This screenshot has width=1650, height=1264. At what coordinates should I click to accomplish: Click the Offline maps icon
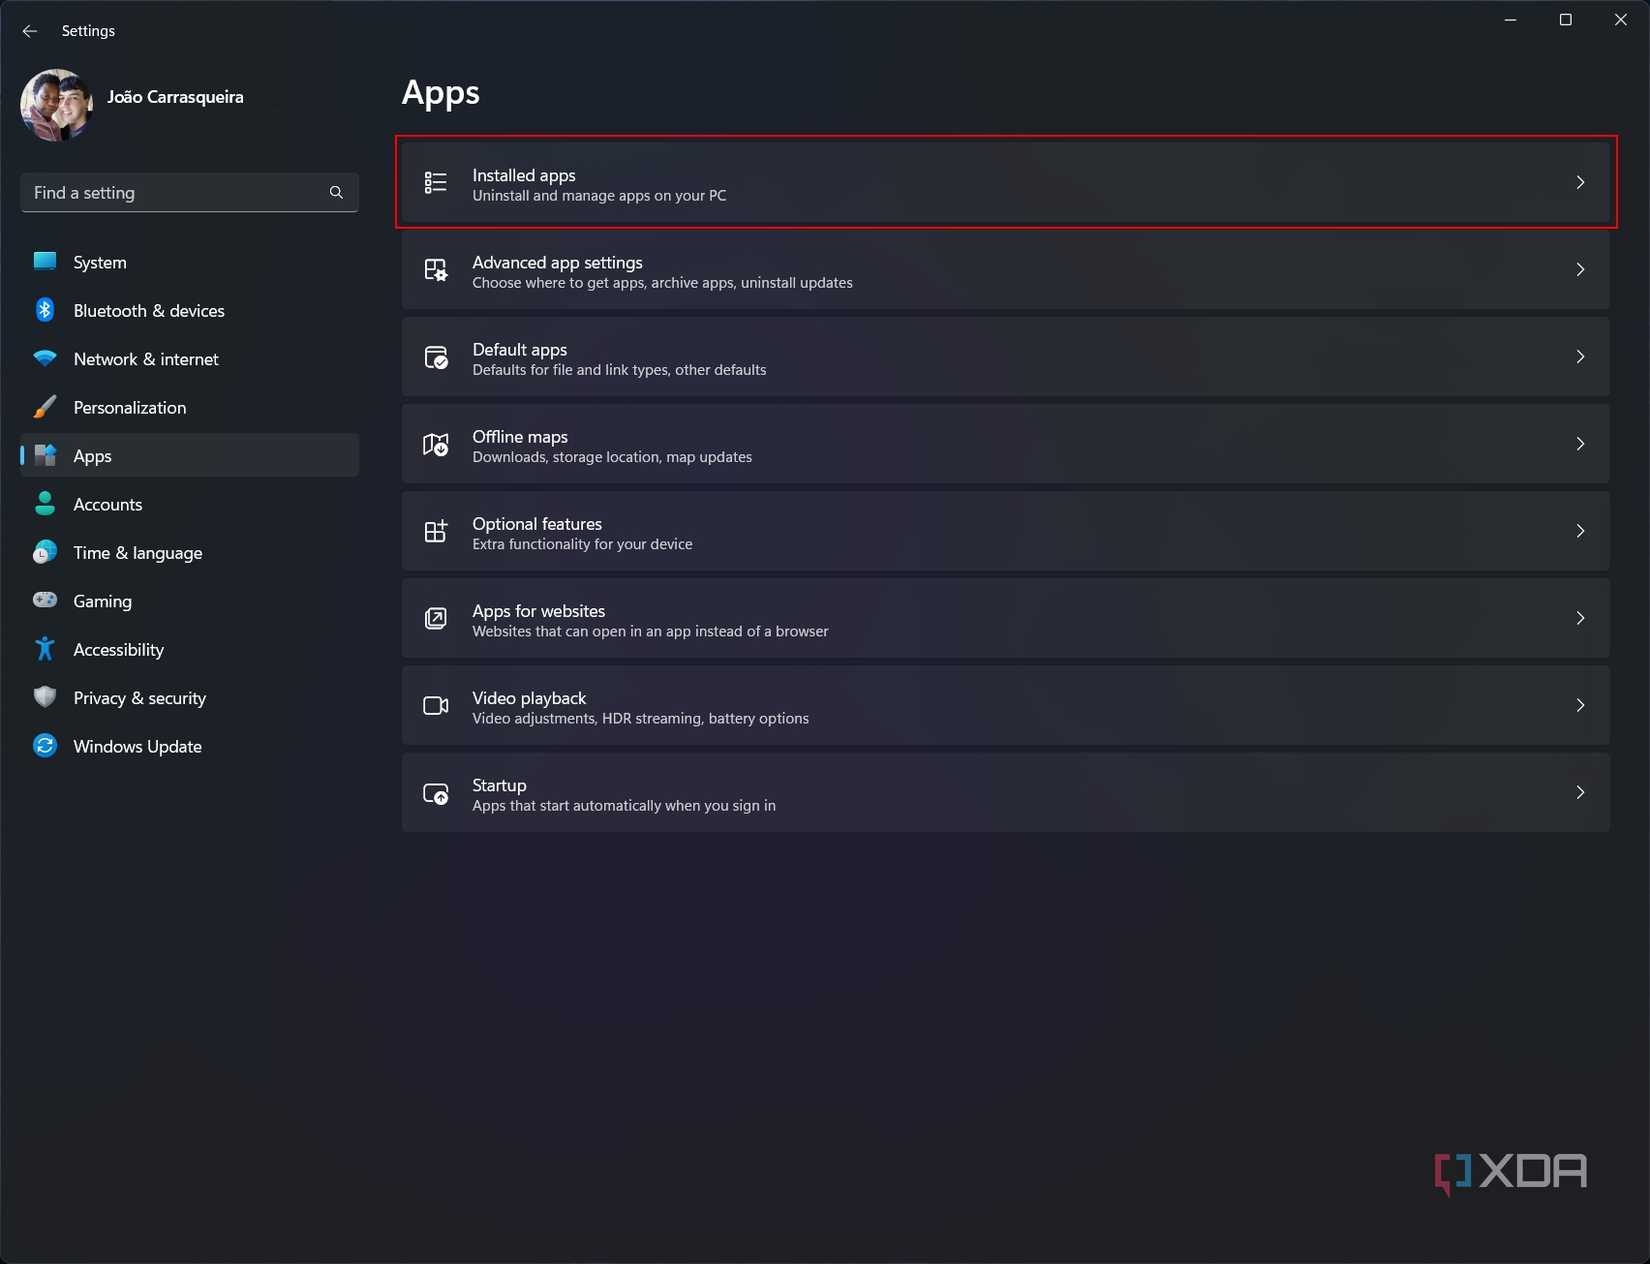[x=435, y=444]
